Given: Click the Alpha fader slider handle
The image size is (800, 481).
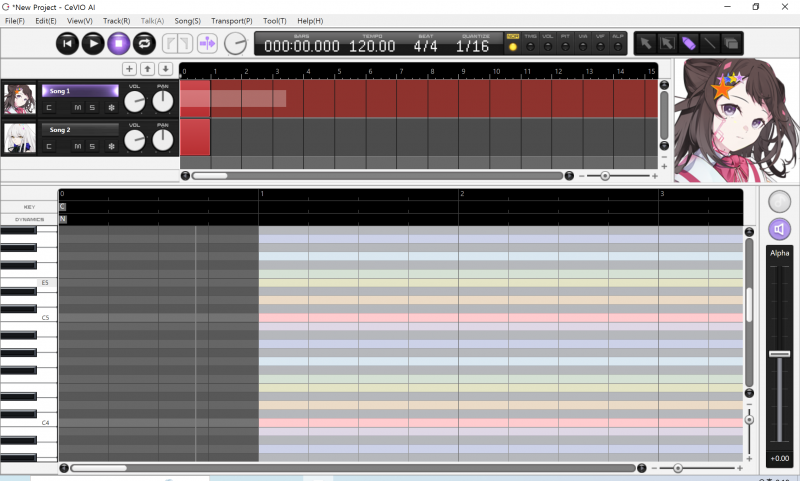Looking at the screenshot, I should [779, 354].
